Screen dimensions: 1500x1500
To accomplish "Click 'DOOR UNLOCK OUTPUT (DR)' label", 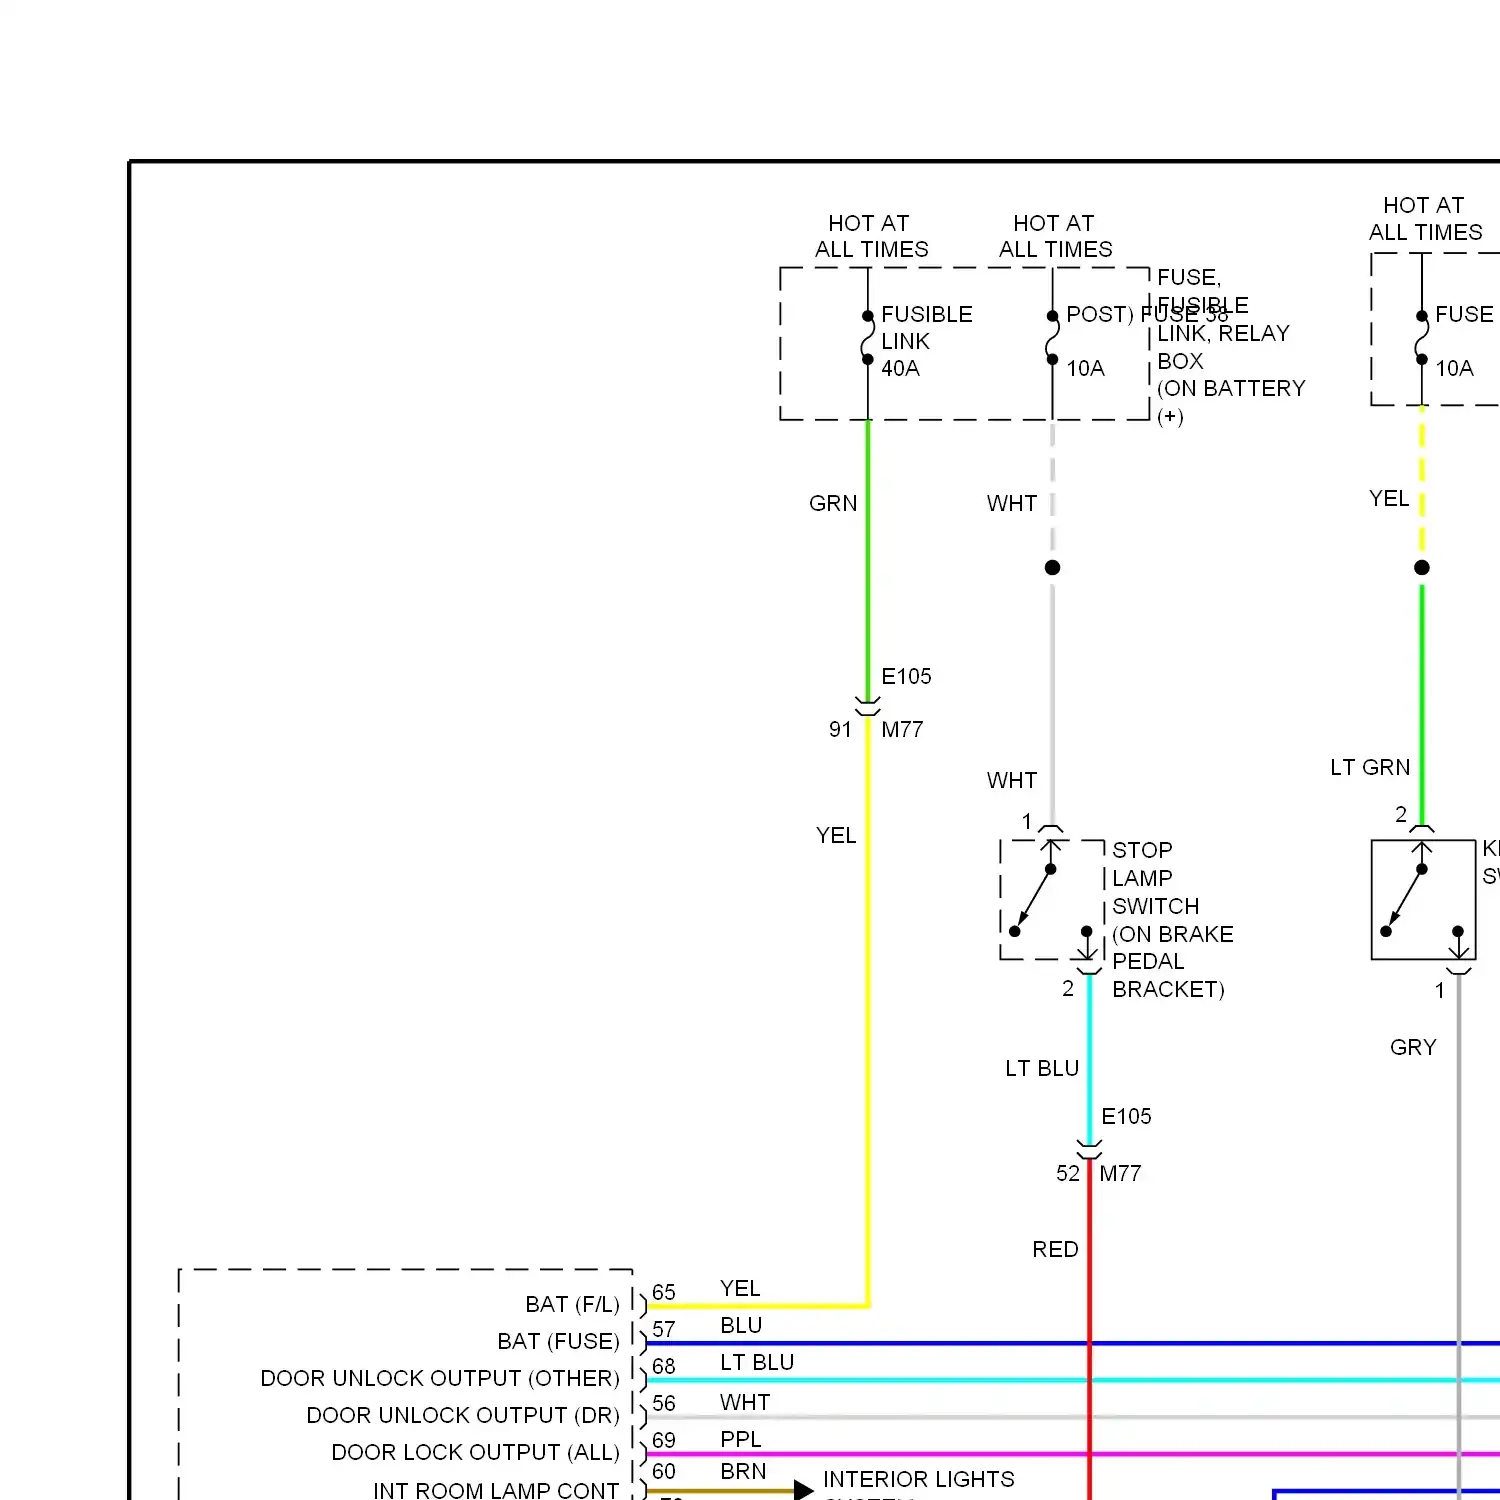I will (x=463, y=1415).
